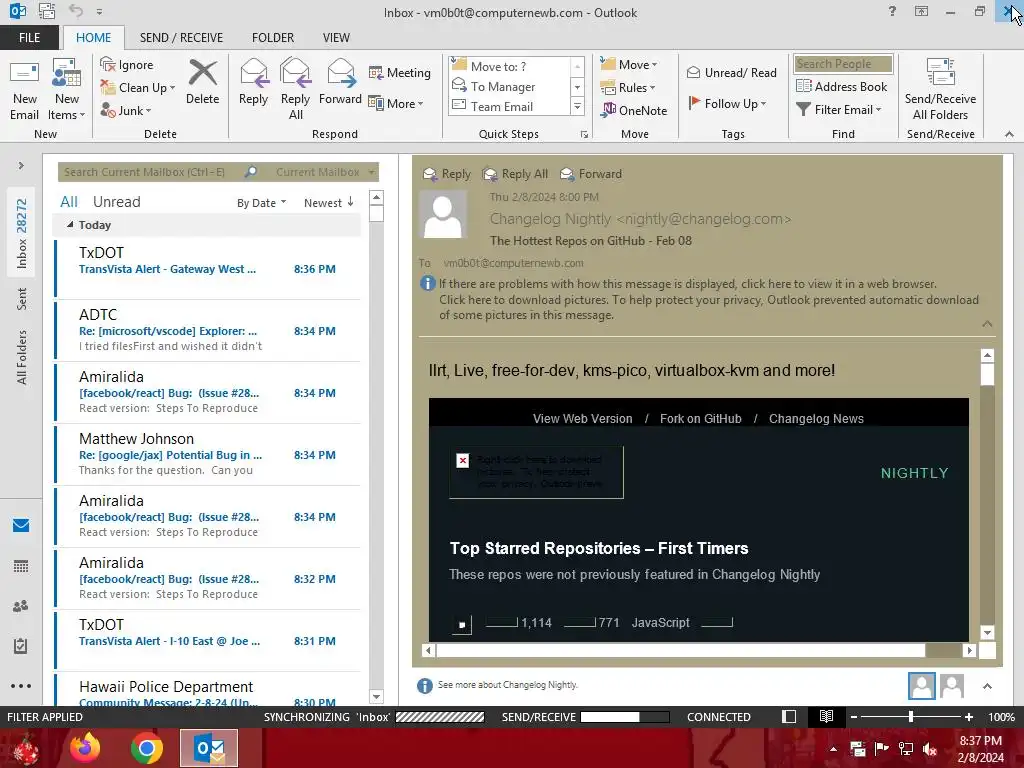Screen dimensions: 1024x768
Task: Click Forward in reading pane
Action: [590, 174]
